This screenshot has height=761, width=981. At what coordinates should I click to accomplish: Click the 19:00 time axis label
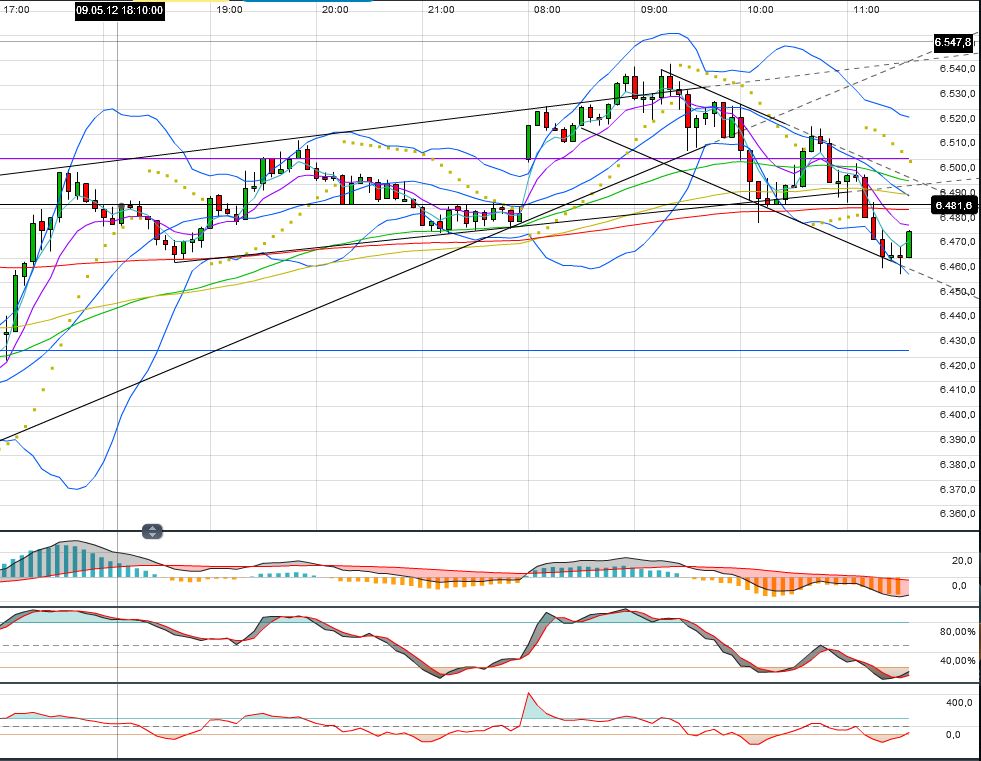coord(229,10)
